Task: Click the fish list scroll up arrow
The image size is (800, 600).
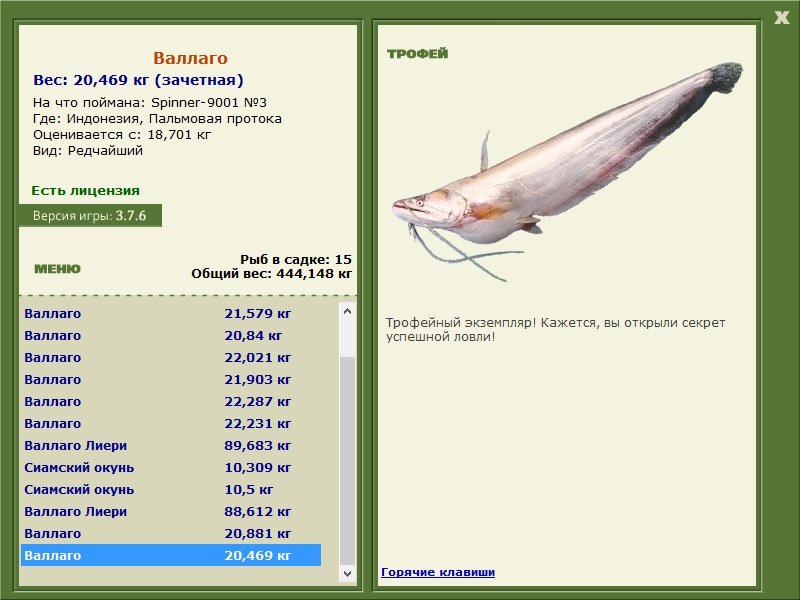Action: tap(347, 311)
